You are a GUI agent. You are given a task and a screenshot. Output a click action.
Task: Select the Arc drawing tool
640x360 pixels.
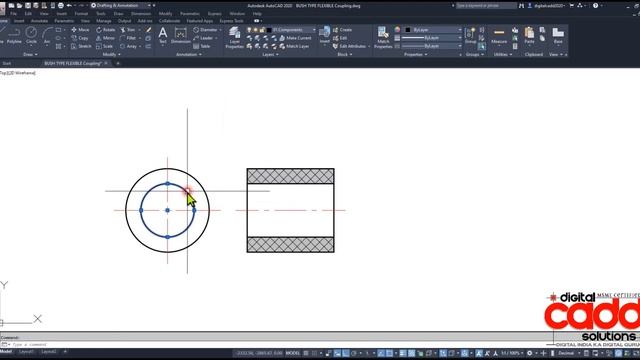[x=47, y=36]
